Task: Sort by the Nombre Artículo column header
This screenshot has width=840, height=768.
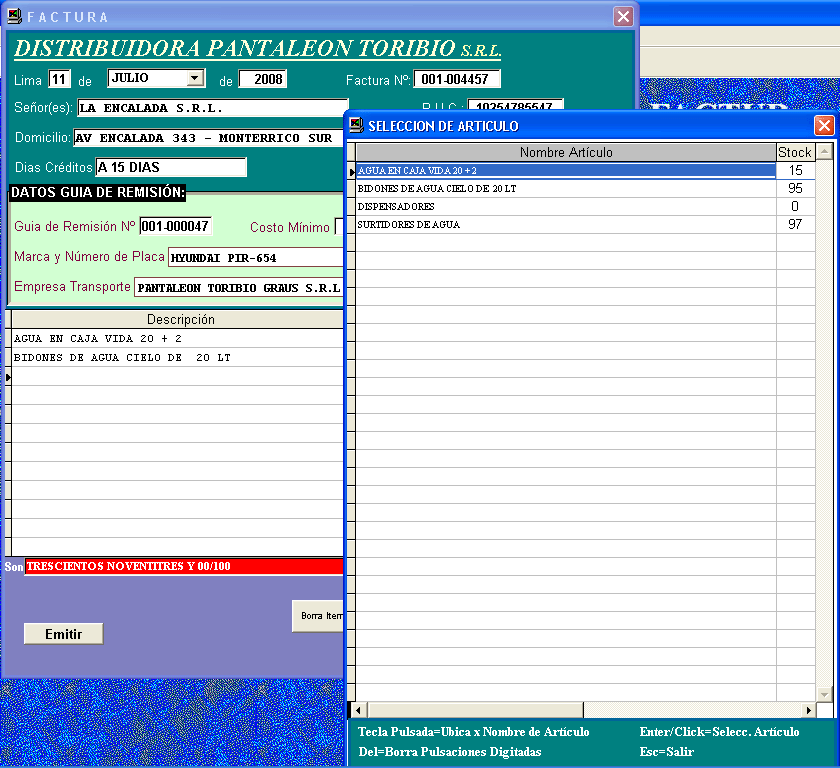Action: (x=566, y=152)
